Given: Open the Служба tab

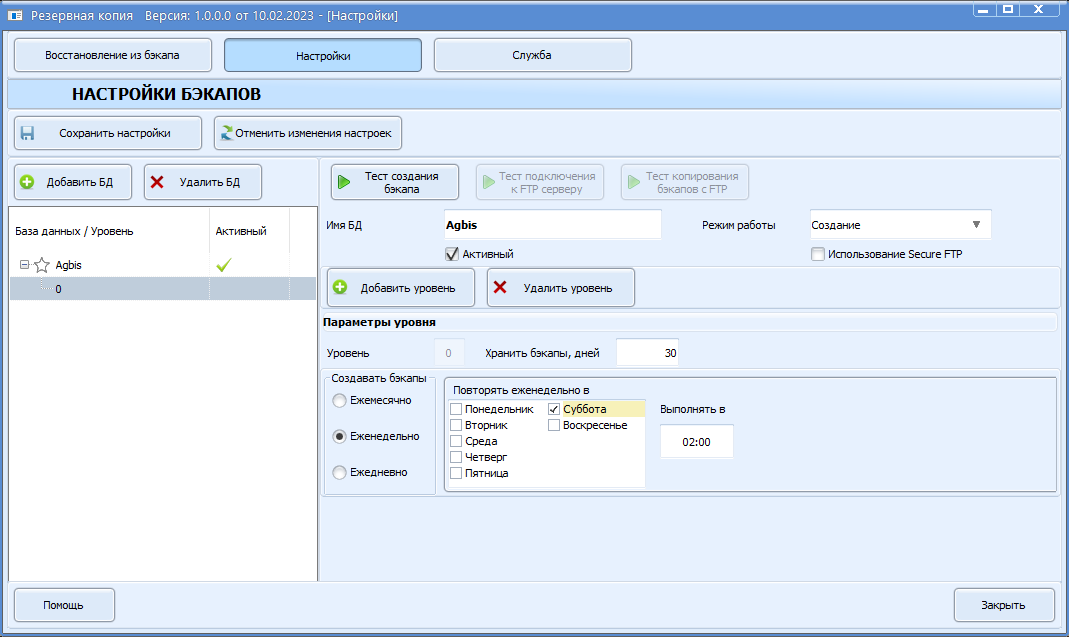Looking at the screenshot, I should click(x=532, y=55).
